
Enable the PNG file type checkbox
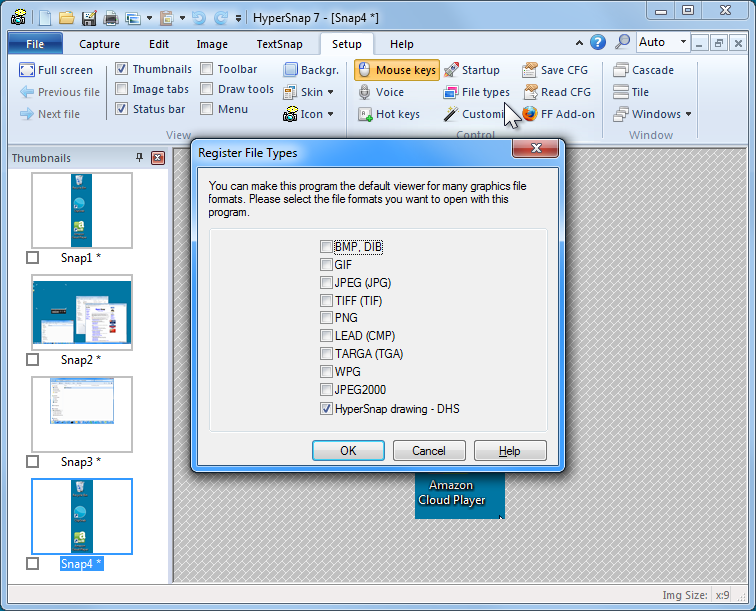click(x=327, y=318)
